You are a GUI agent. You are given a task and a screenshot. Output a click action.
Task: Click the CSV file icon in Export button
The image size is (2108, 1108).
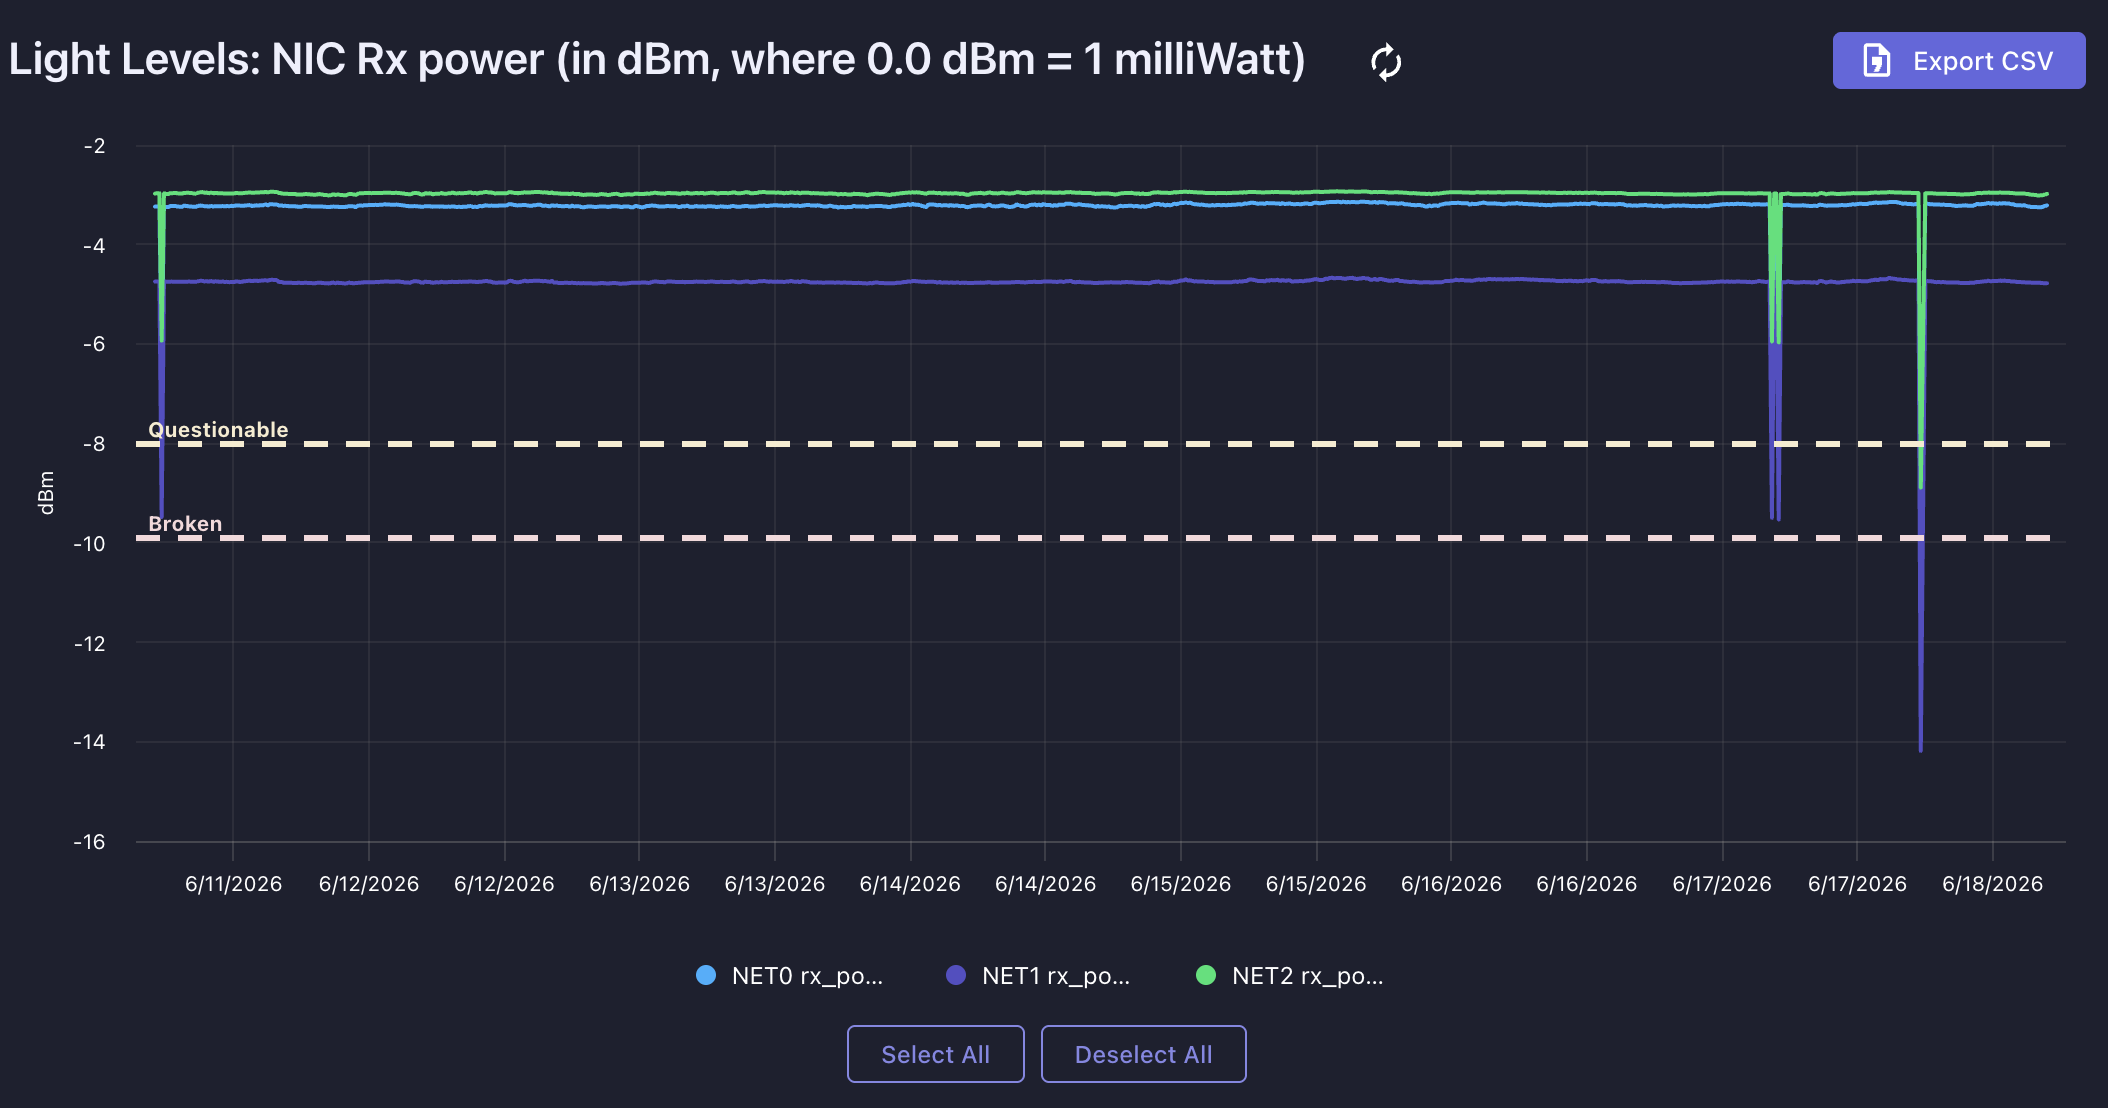point(1876,61)
